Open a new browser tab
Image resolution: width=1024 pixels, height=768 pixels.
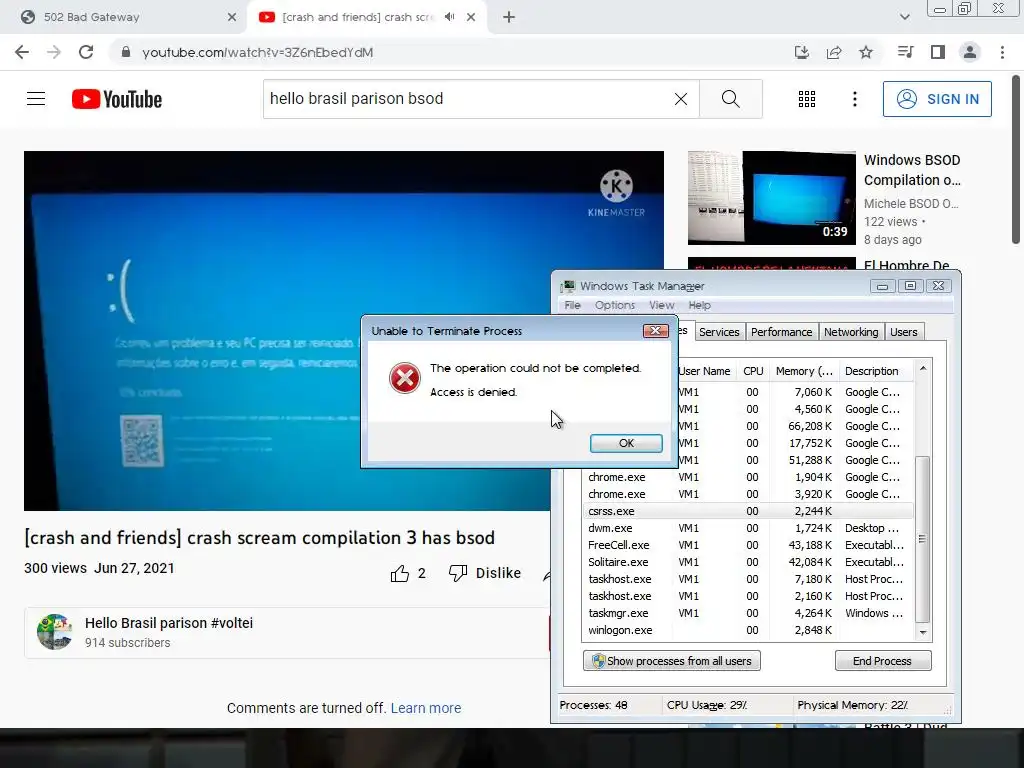pyautogui.click(x=509, y=17)
